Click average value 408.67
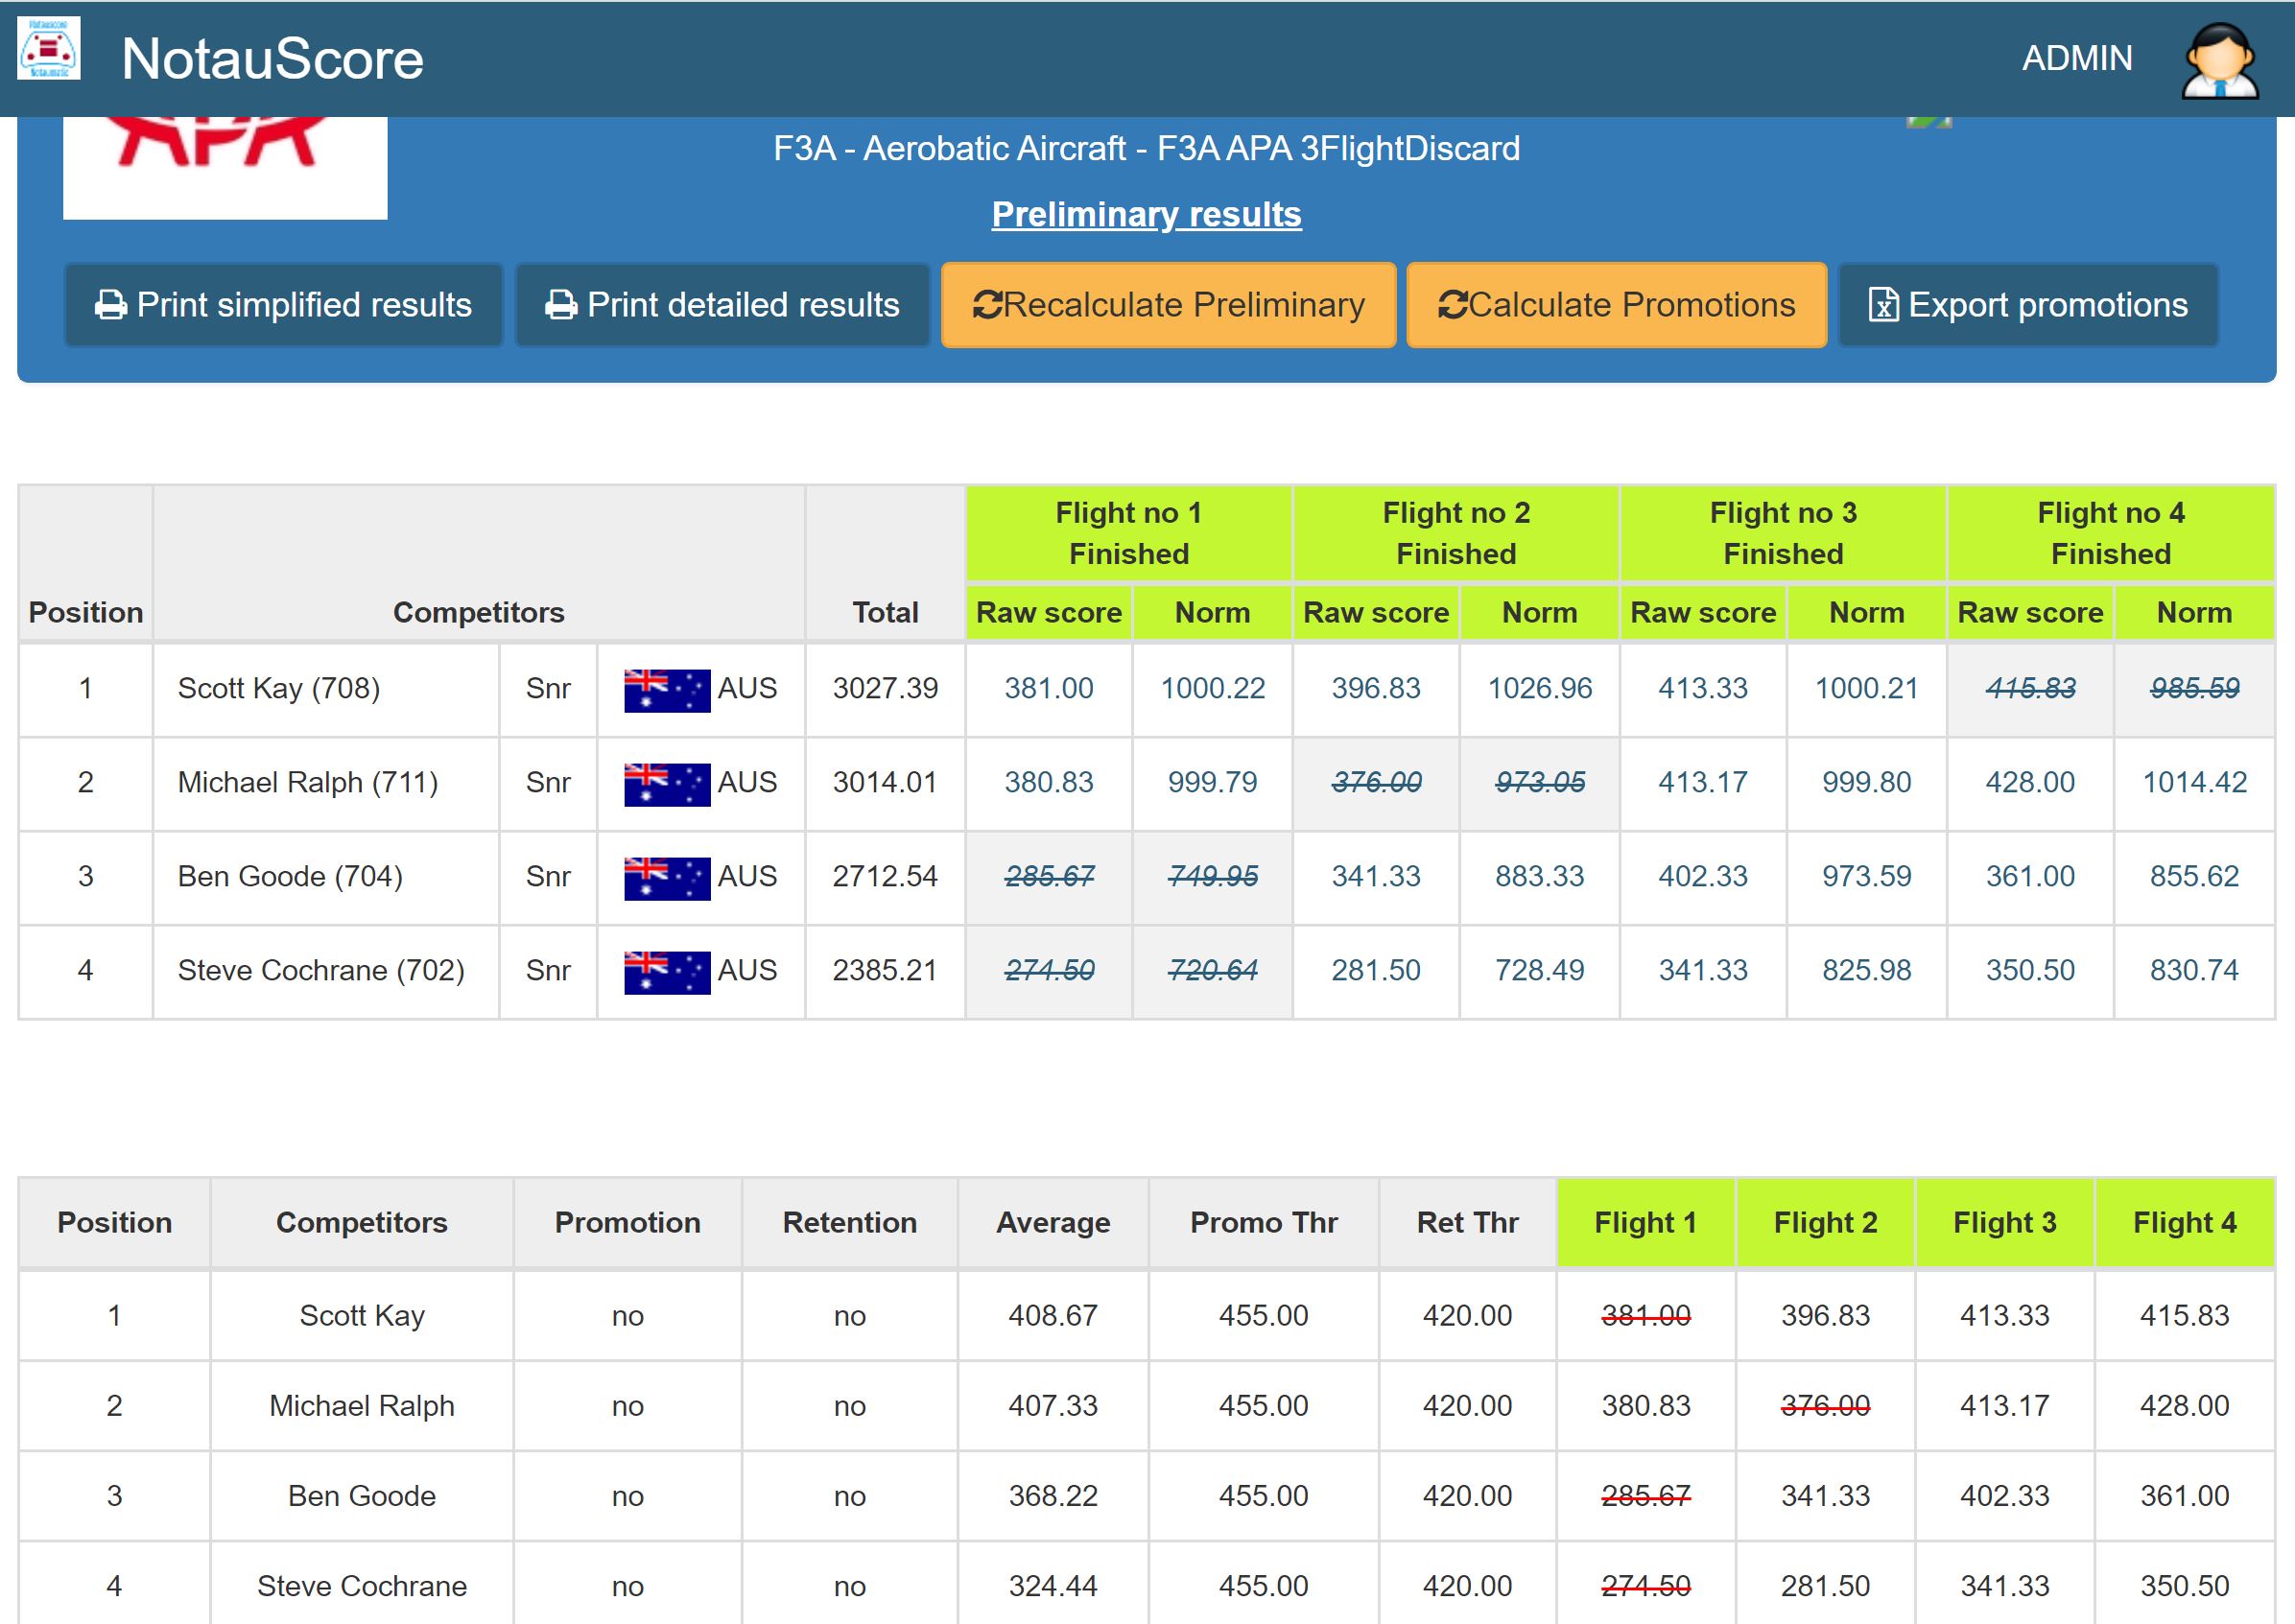Screen dimensions: 2295x1624 [1053, 1315]
